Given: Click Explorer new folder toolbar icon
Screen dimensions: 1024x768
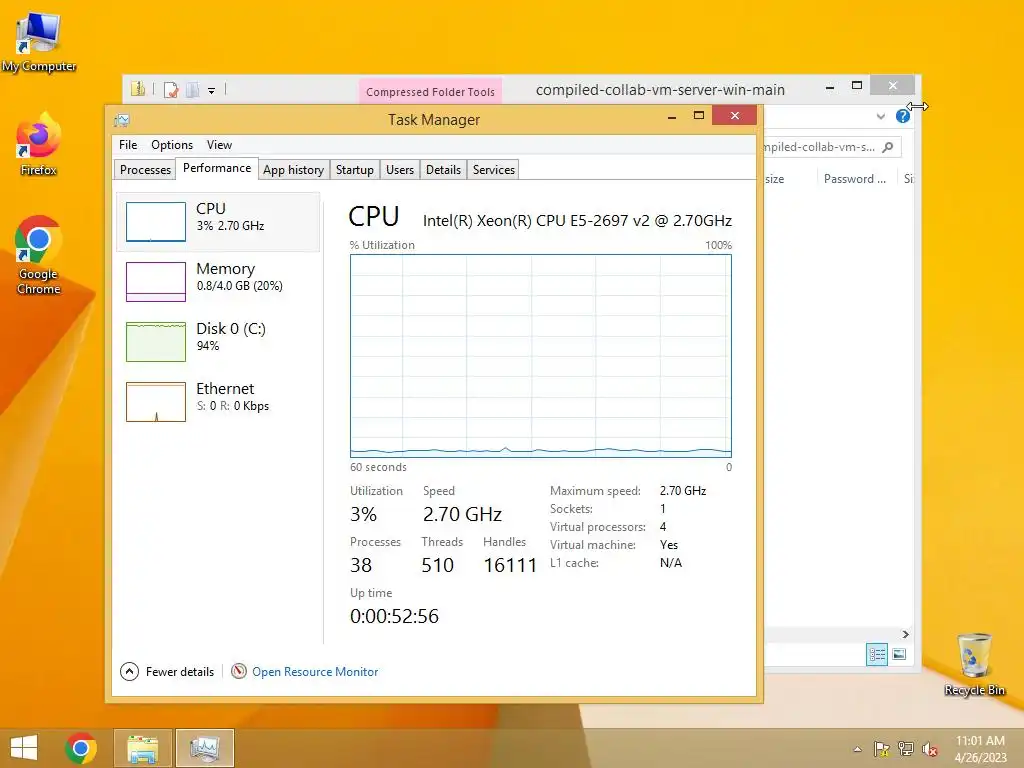Looking at the screenshot, I should 193,90.
